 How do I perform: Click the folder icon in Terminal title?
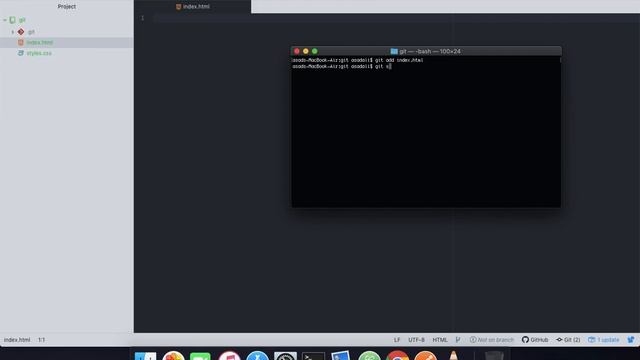[x=394, y=51]
